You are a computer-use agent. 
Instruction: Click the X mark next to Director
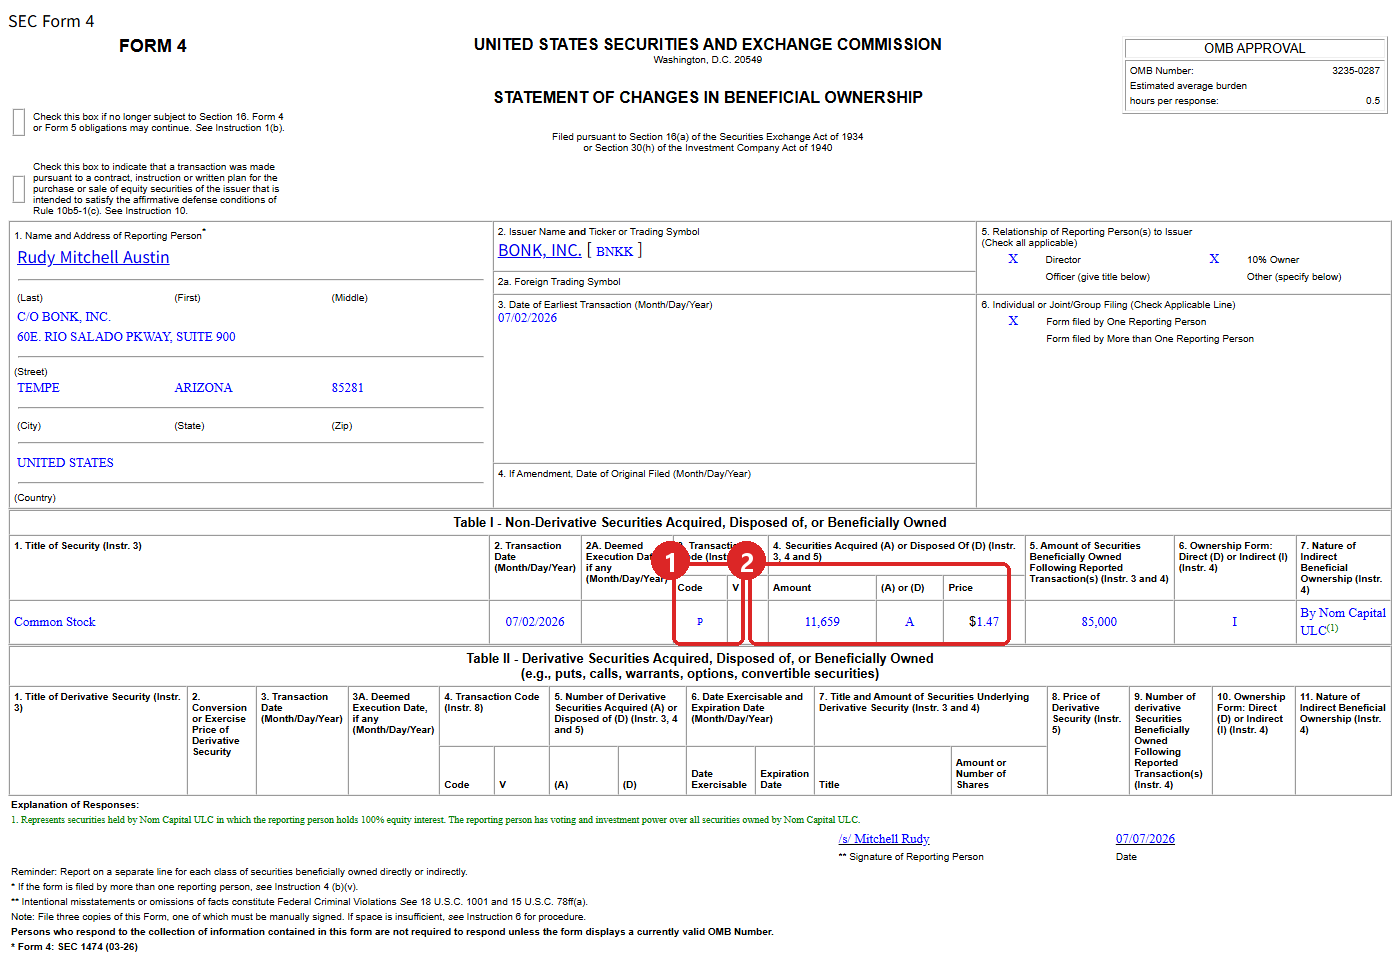click(x=1013, y=259)
